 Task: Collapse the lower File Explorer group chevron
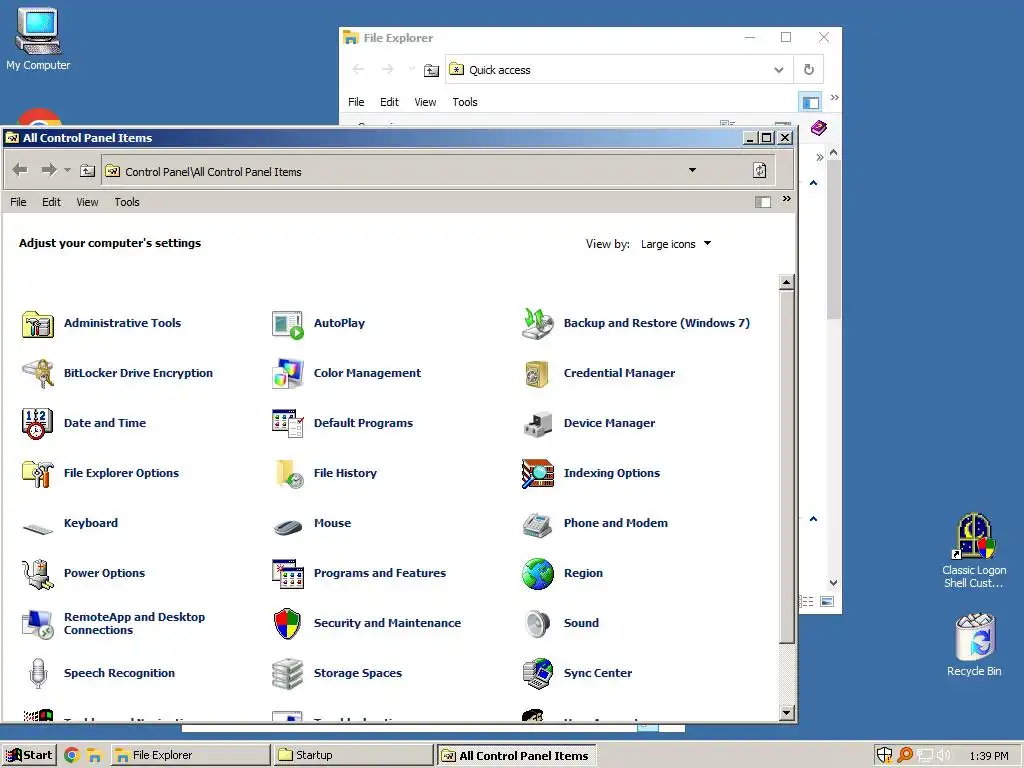coord(813,520)
